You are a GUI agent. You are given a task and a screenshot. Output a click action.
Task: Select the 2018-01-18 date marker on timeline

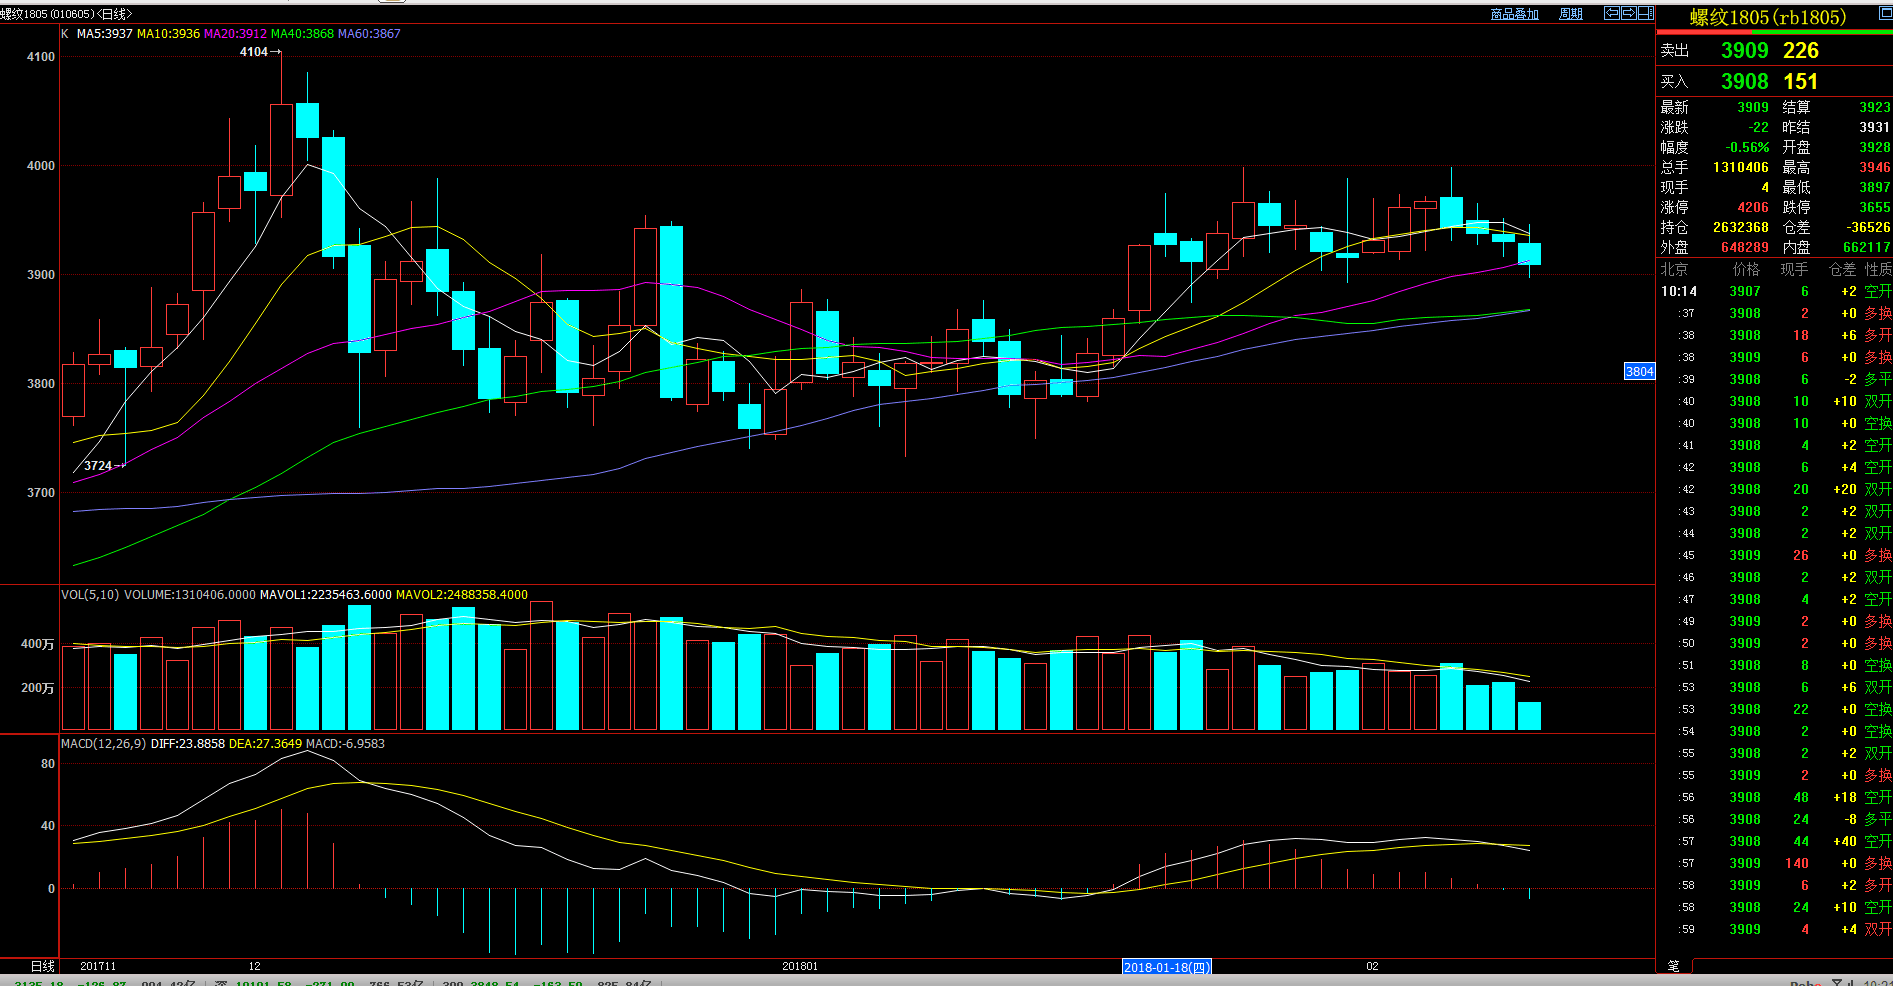pos(1167,967)
